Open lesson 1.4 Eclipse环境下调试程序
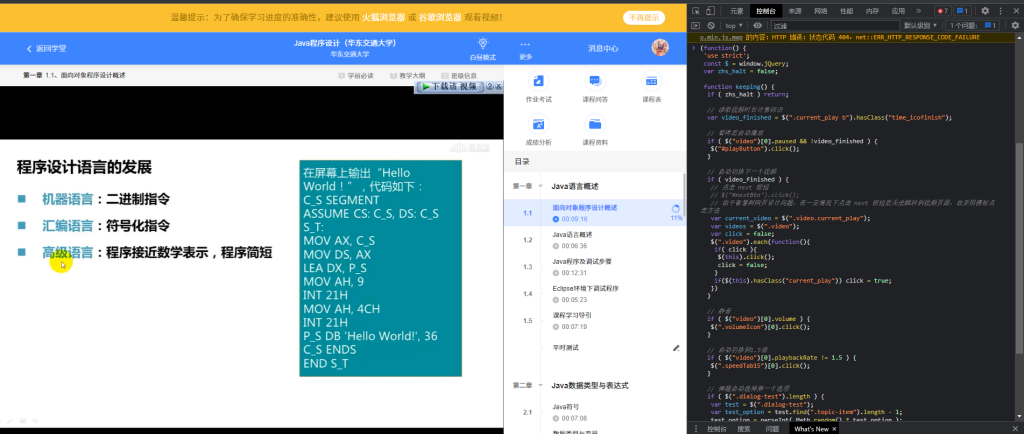The width and height of the screenshot is (1024, 434). [x=594, y=294]
